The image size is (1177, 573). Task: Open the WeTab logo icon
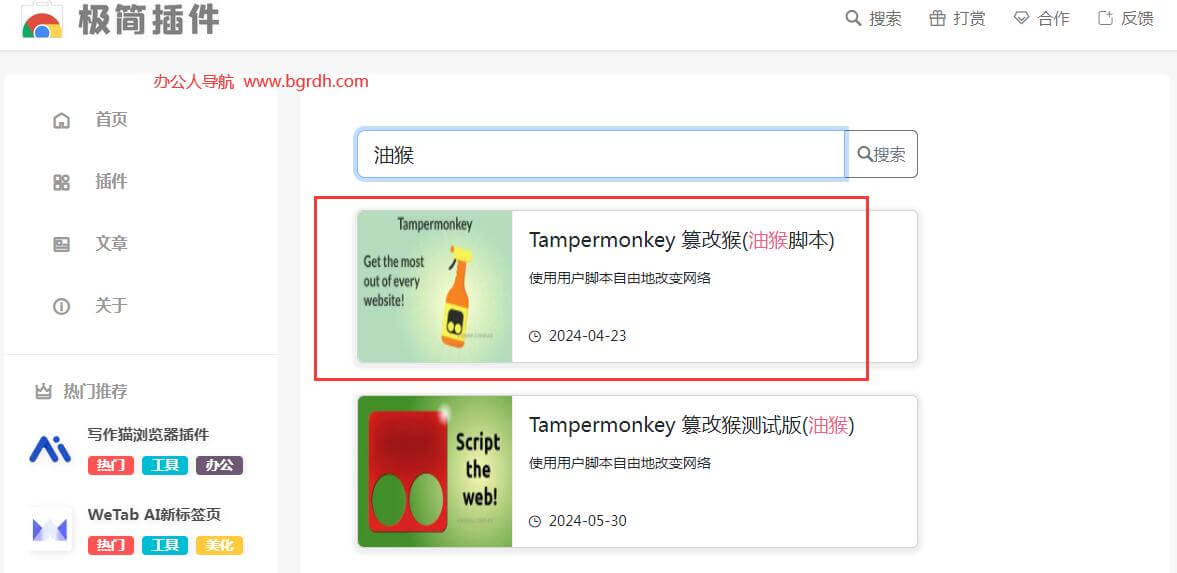tap(50, 529)
